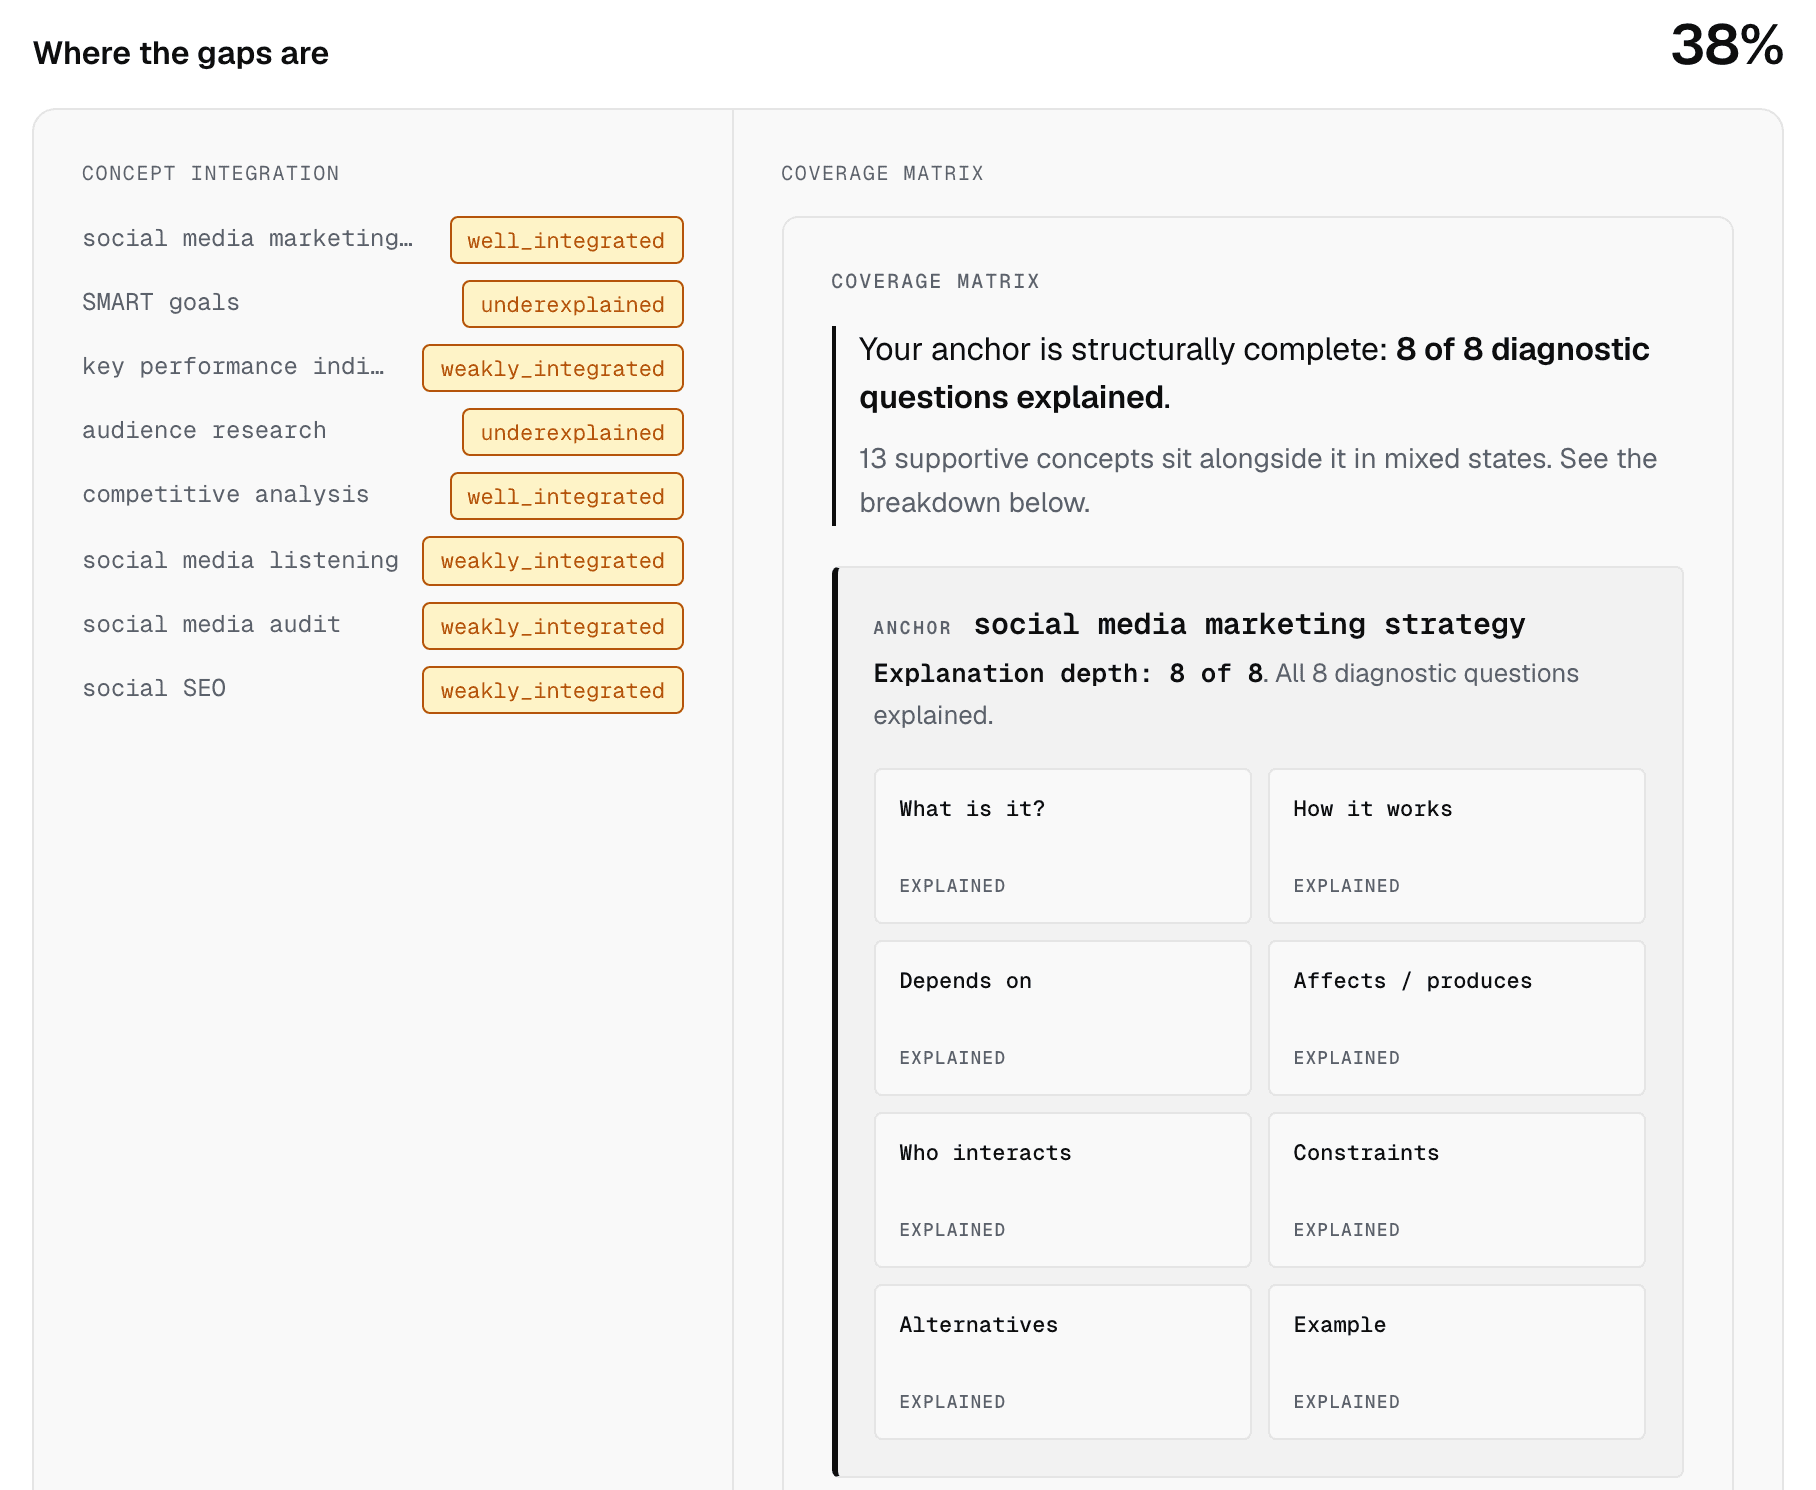Click the "Your anchor is structurally complete" summary
This screenshot has width=1816, height=1490.
coord(1254,373)
